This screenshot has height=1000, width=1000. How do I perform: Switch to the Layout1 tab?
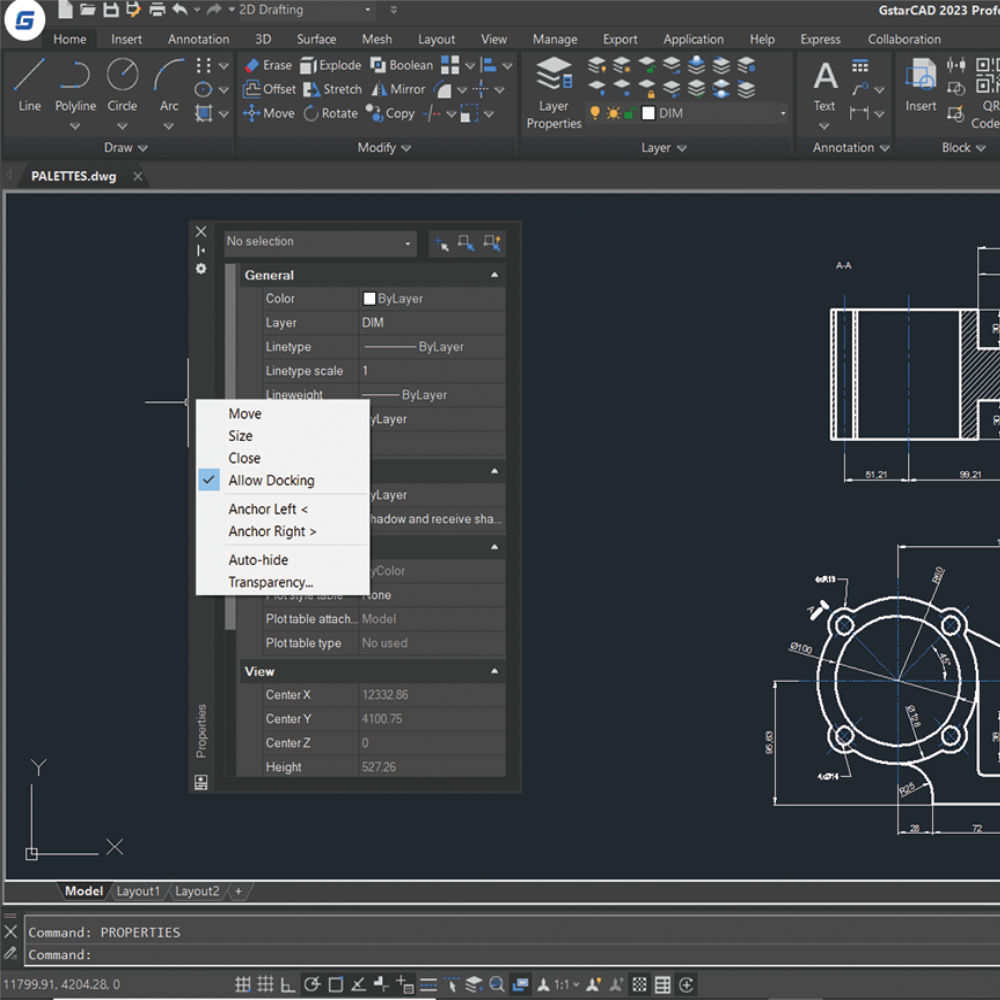point(138,891)
